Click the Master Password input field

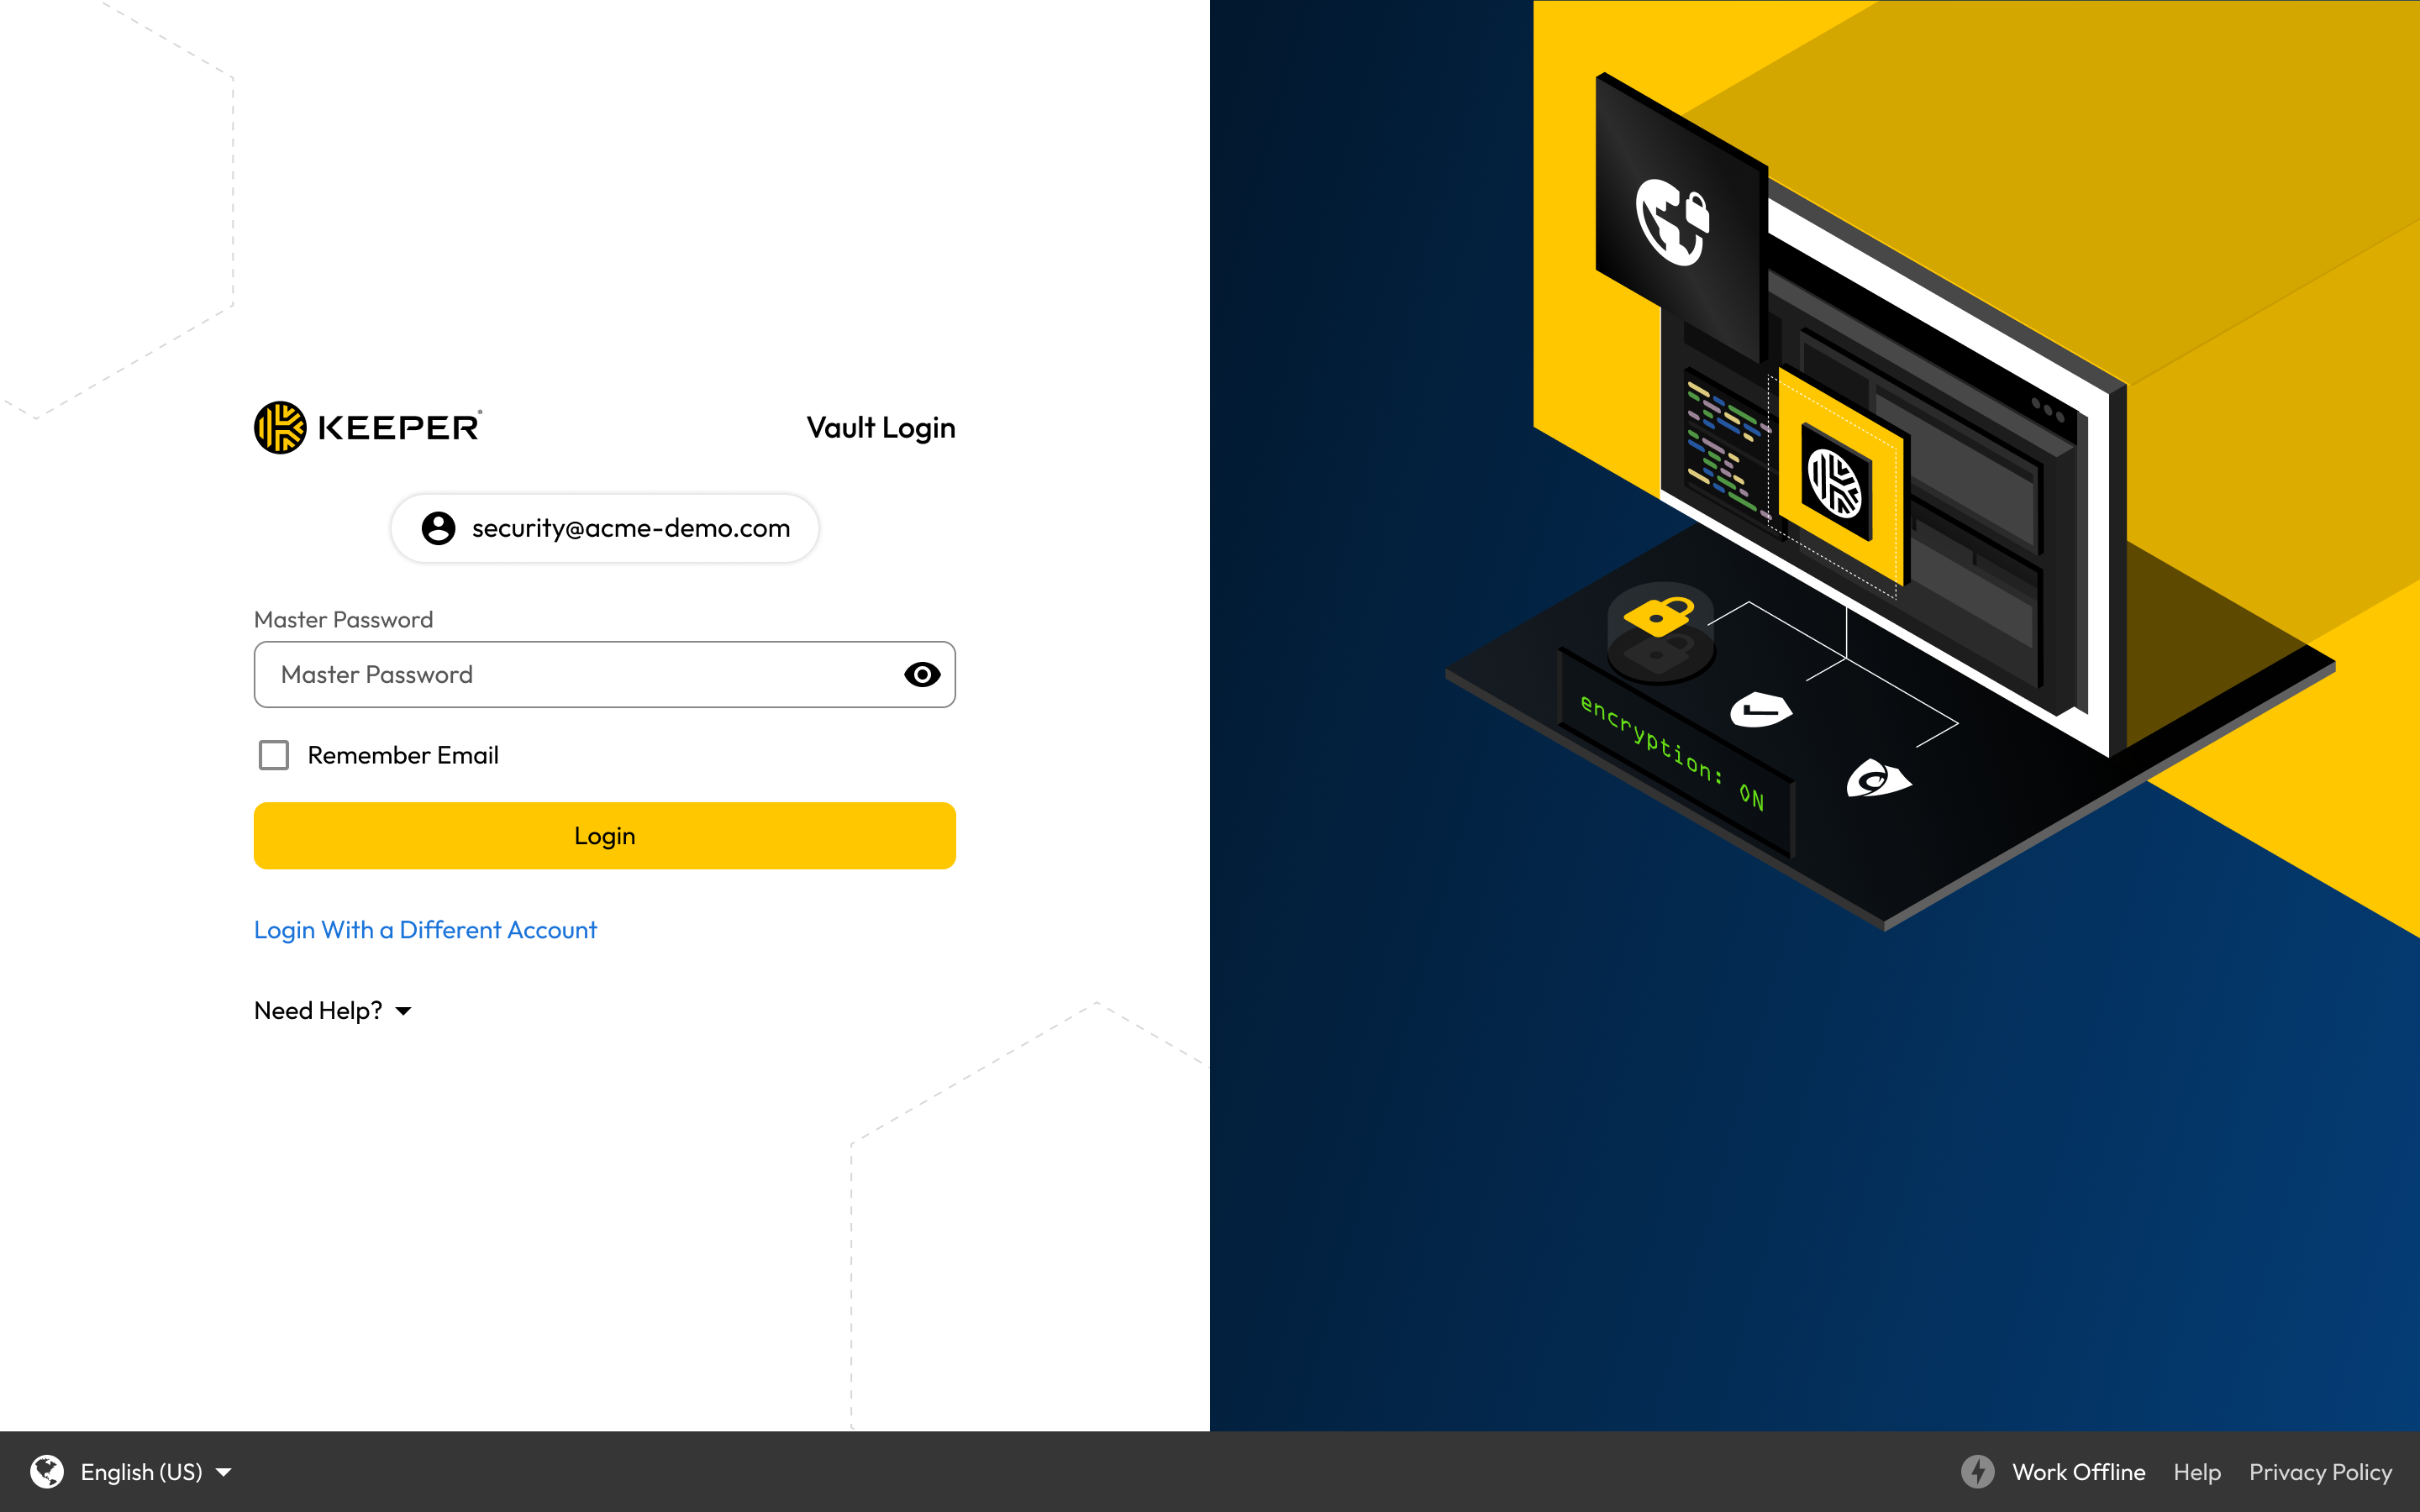pyautogui.click(x=605, y=675)
